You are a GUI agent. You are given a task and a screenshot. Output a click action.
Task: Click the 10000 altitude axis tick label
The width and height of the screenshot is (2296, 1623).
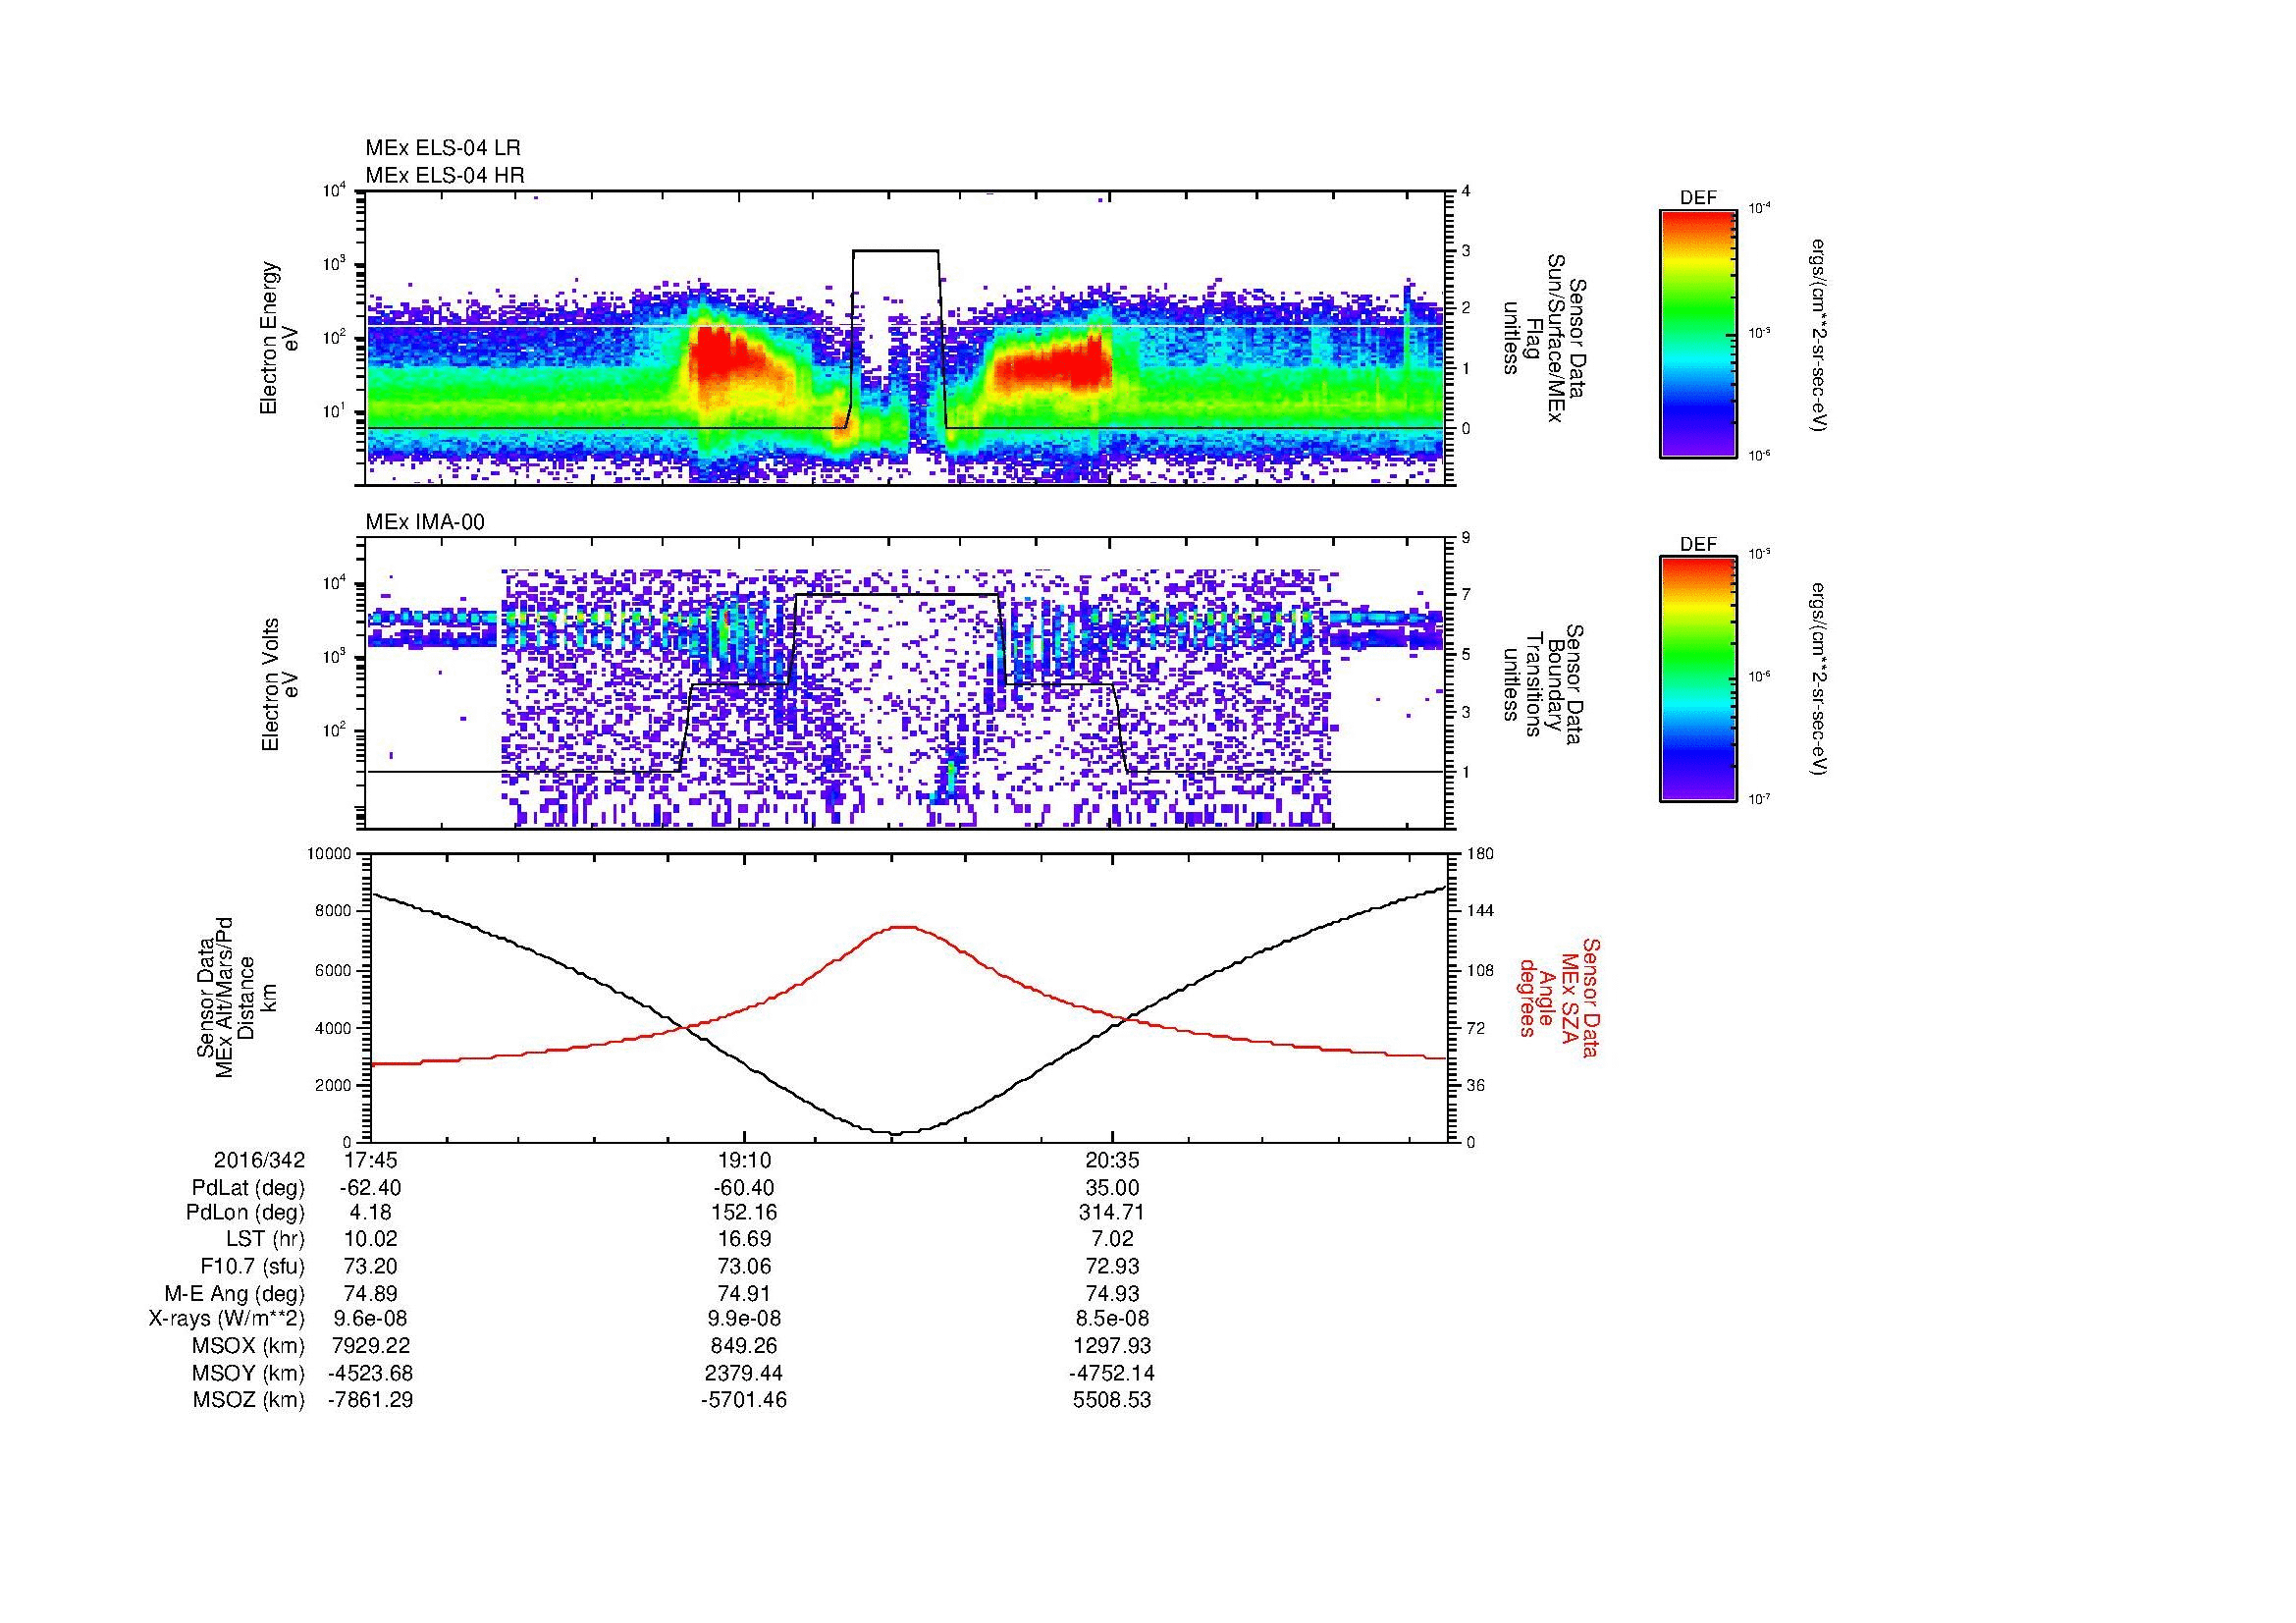pyautogui.click(x=330, y=854)
